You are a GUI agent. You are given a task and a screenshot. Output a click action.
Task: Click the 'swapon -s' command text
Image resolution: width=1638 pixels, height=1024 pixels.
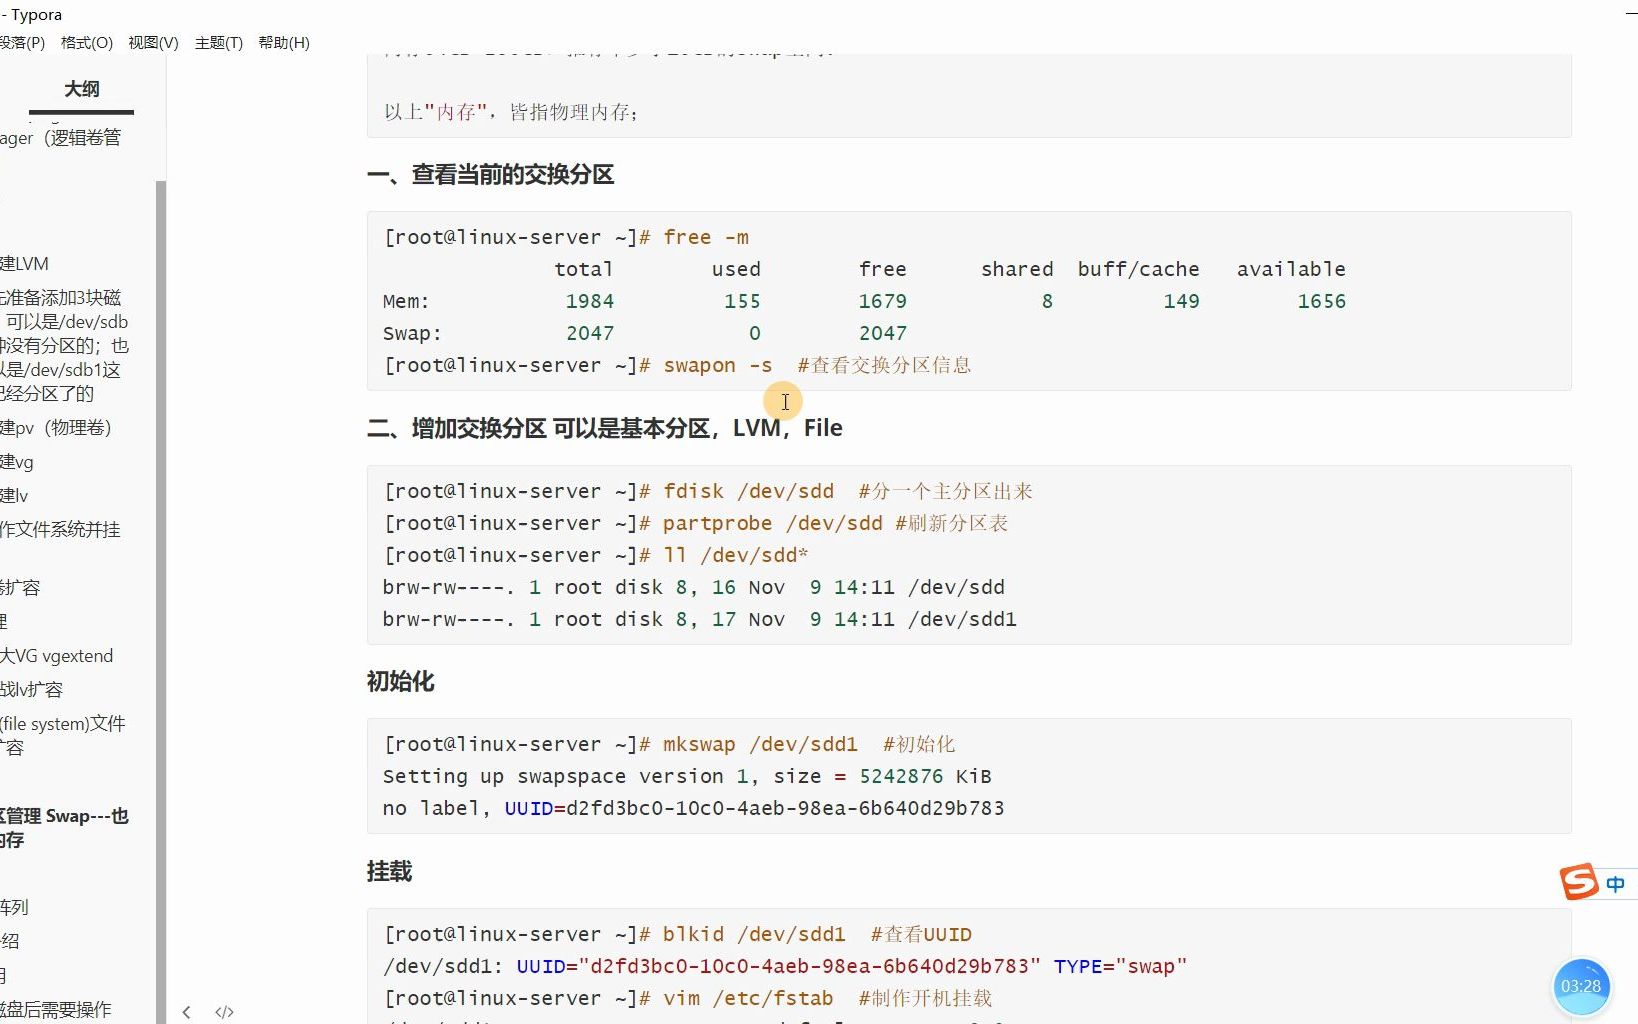tap(718, 365)
